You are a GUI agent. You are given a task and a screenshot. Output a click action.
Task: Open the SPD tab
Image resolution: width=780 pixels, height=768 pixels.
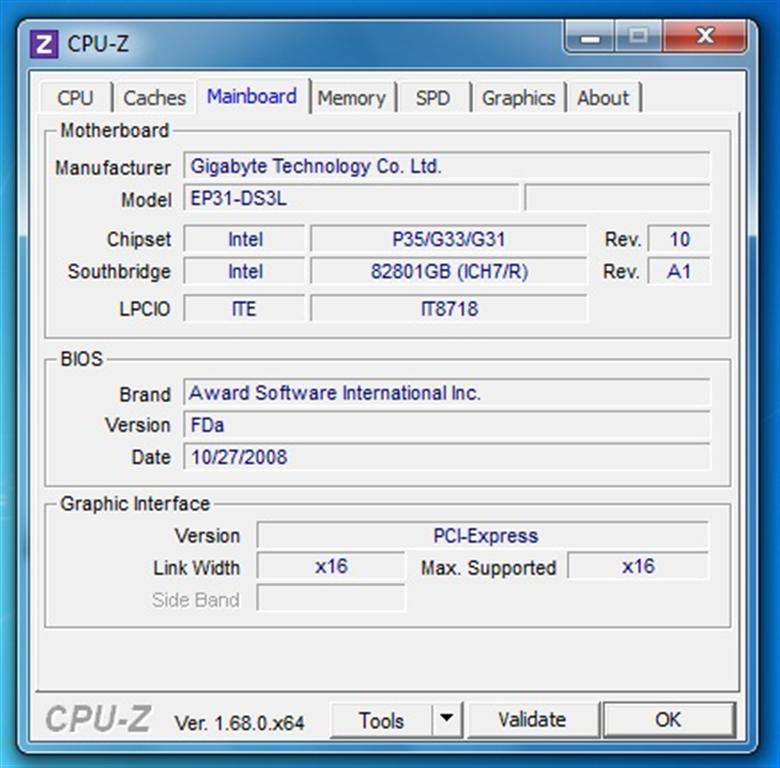coord(433,97)
